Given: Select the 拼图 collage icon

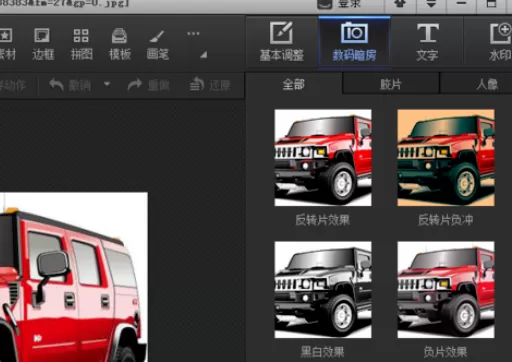Looking at the screenshot, I should [x=81, y=44].
